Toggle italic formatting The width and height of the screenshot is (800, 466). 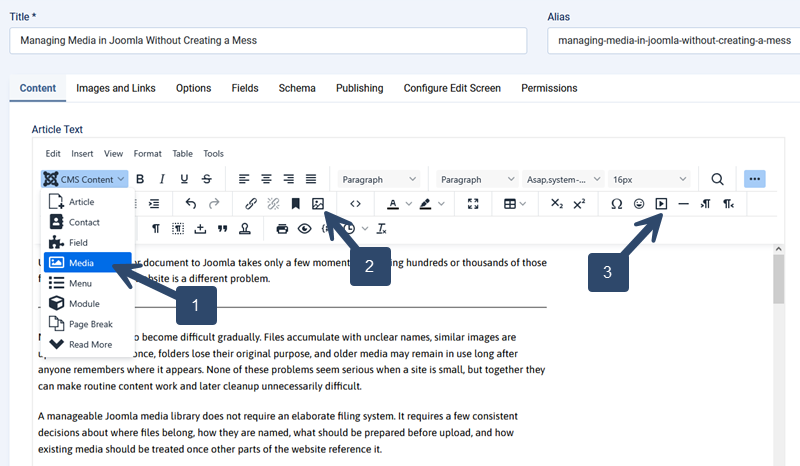click(162, 179)
